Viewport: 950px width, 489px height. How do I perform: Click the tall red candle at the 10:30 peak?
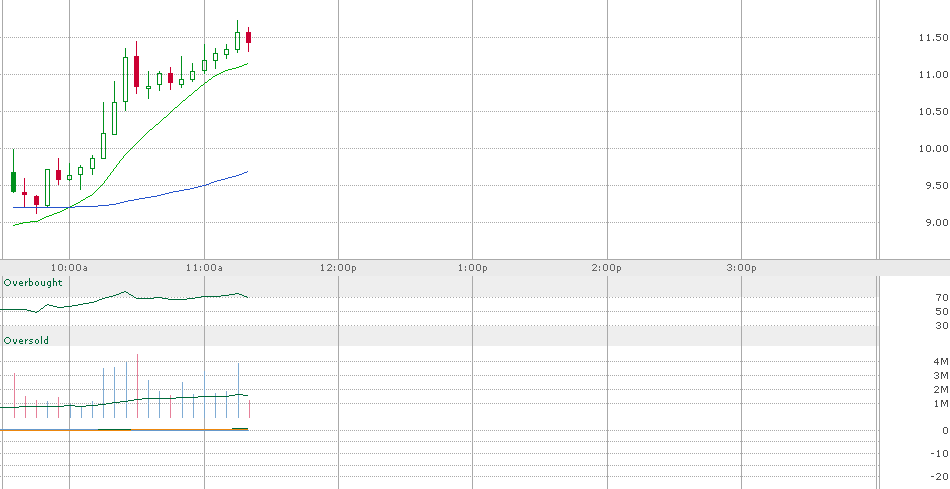pyautogui.click(x=136, y=72)
